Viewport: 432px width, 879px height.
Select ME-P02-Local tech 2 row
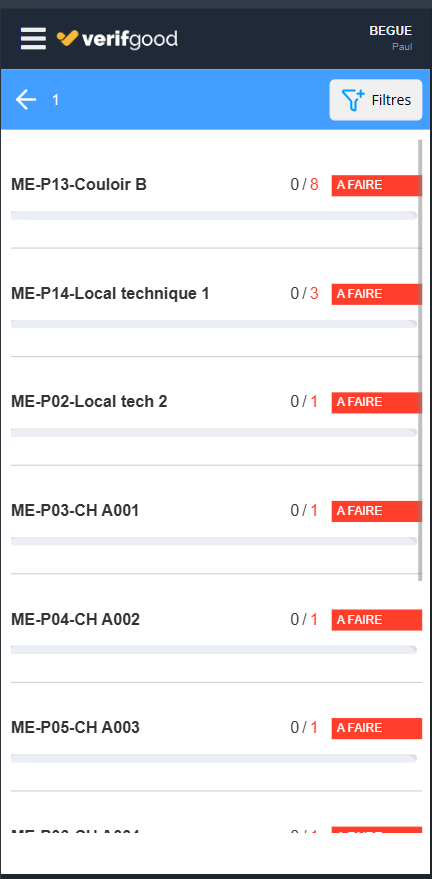[x=216, y=411]
